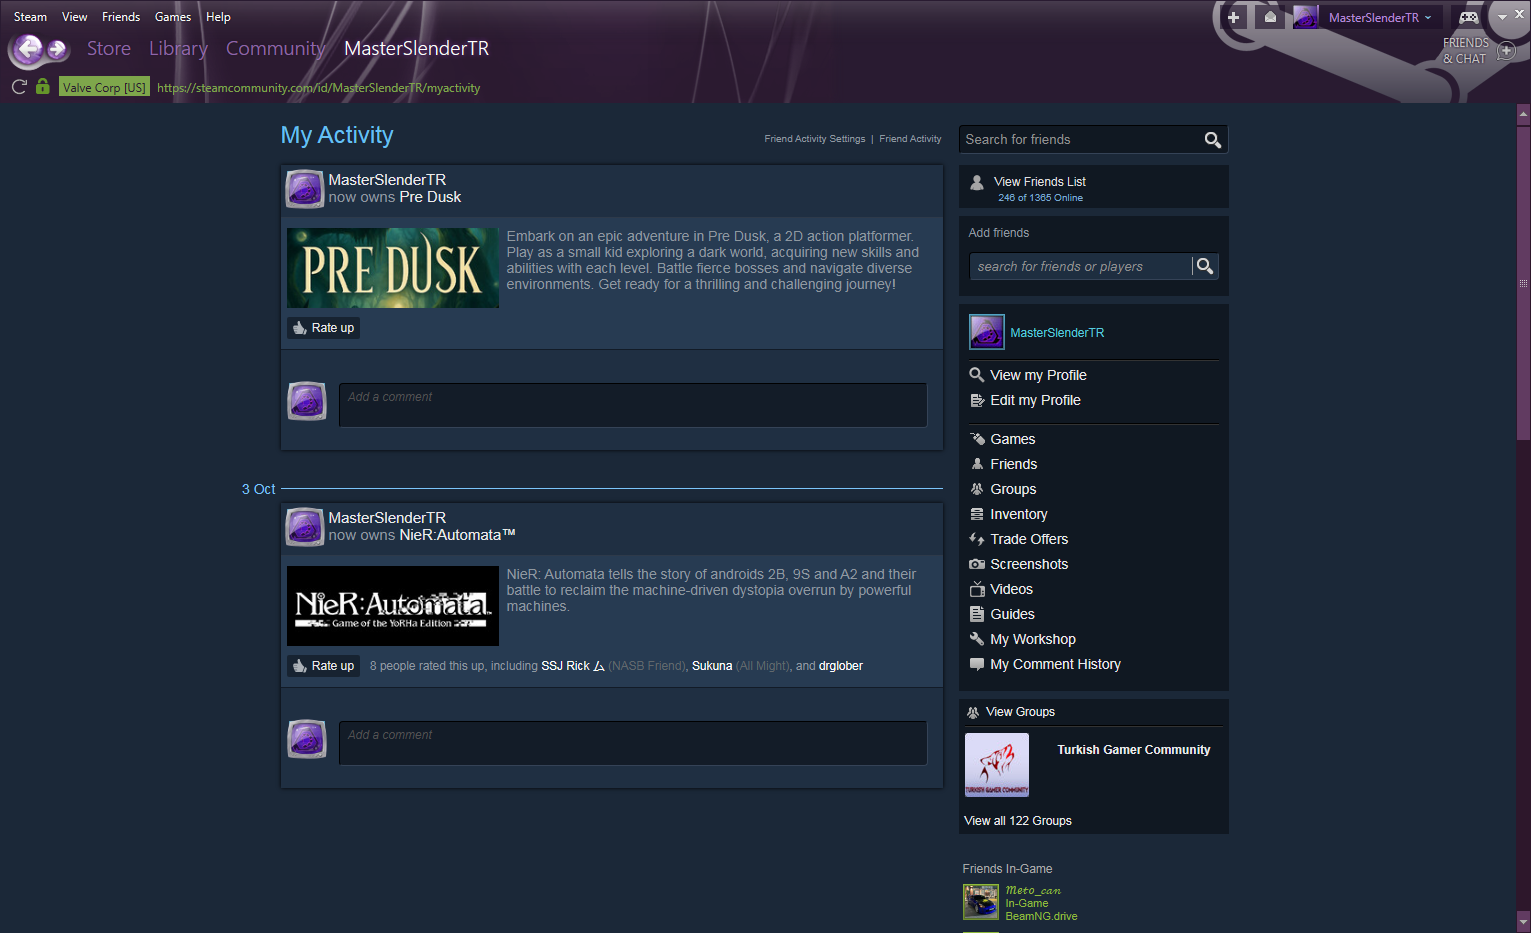Open Friend Activity Settings link

(815, 139)
